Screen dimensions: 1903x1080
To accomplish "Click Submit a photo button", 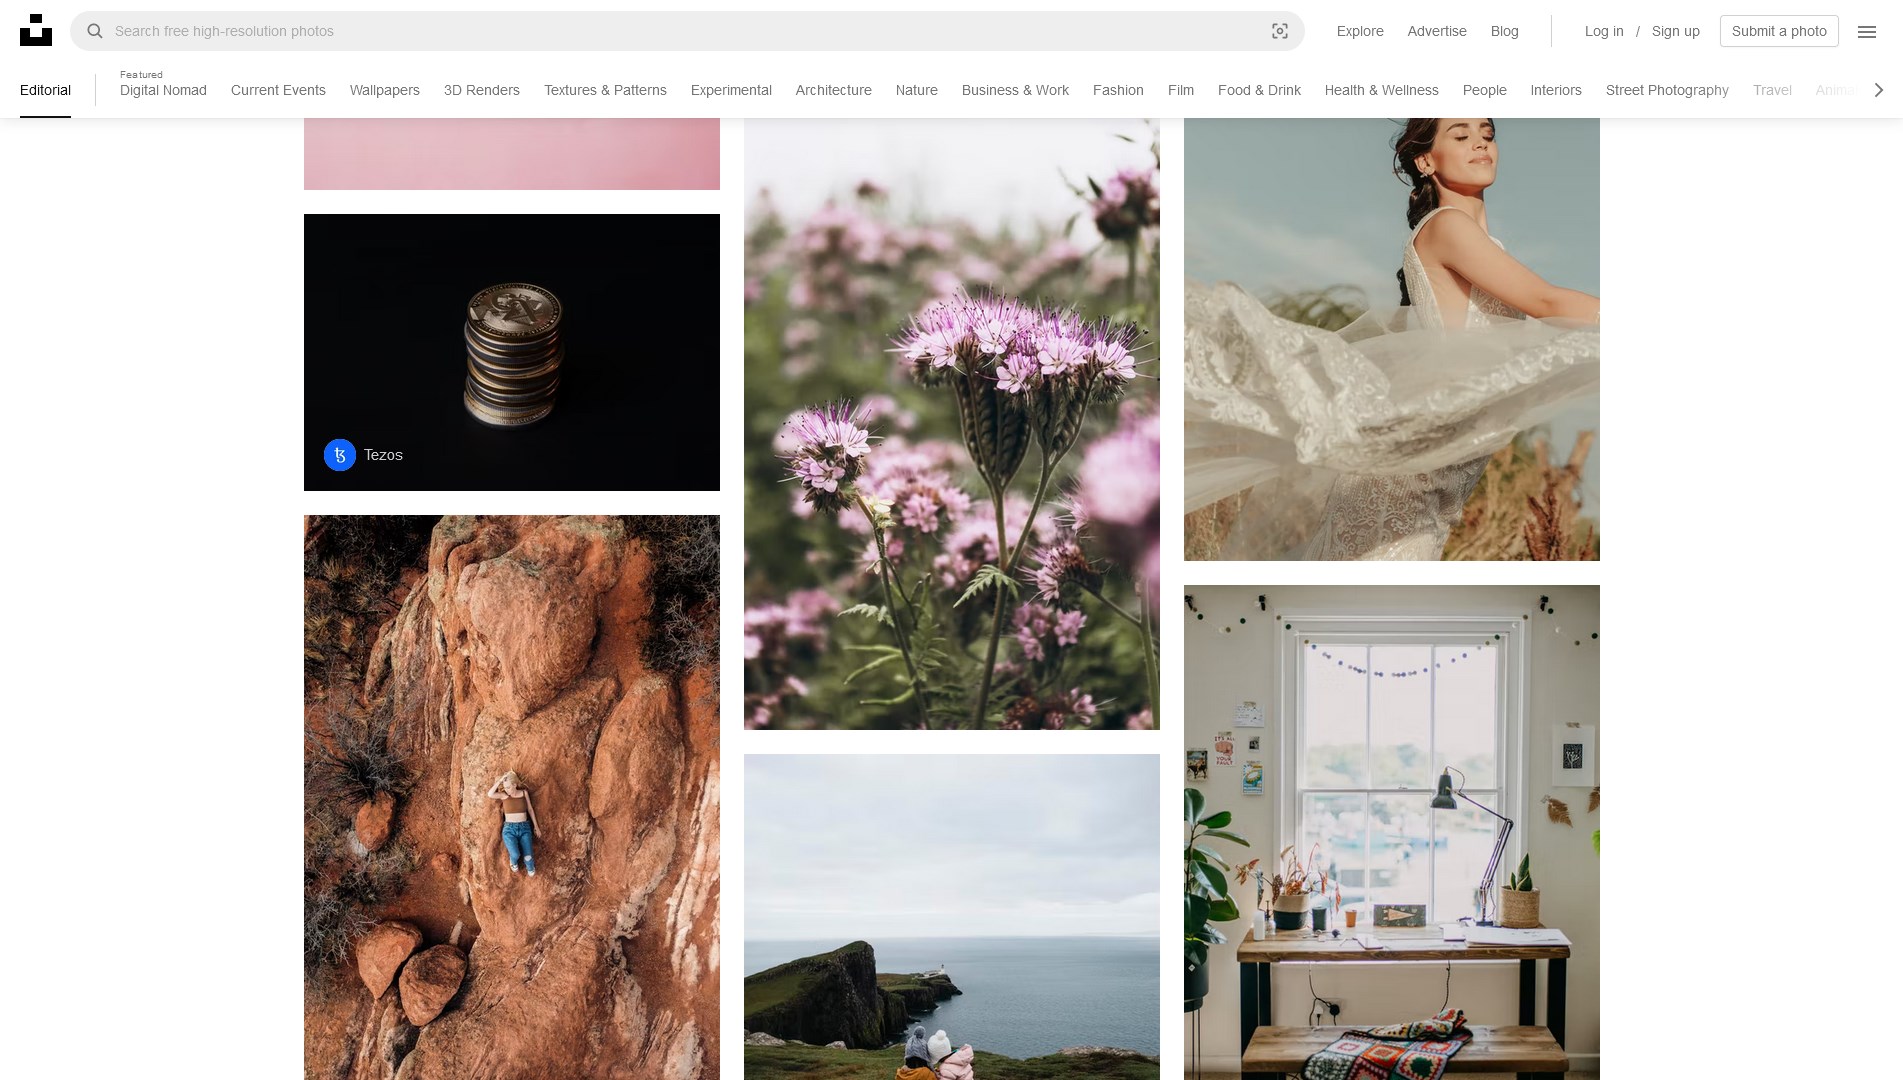I will [1778, 31].
